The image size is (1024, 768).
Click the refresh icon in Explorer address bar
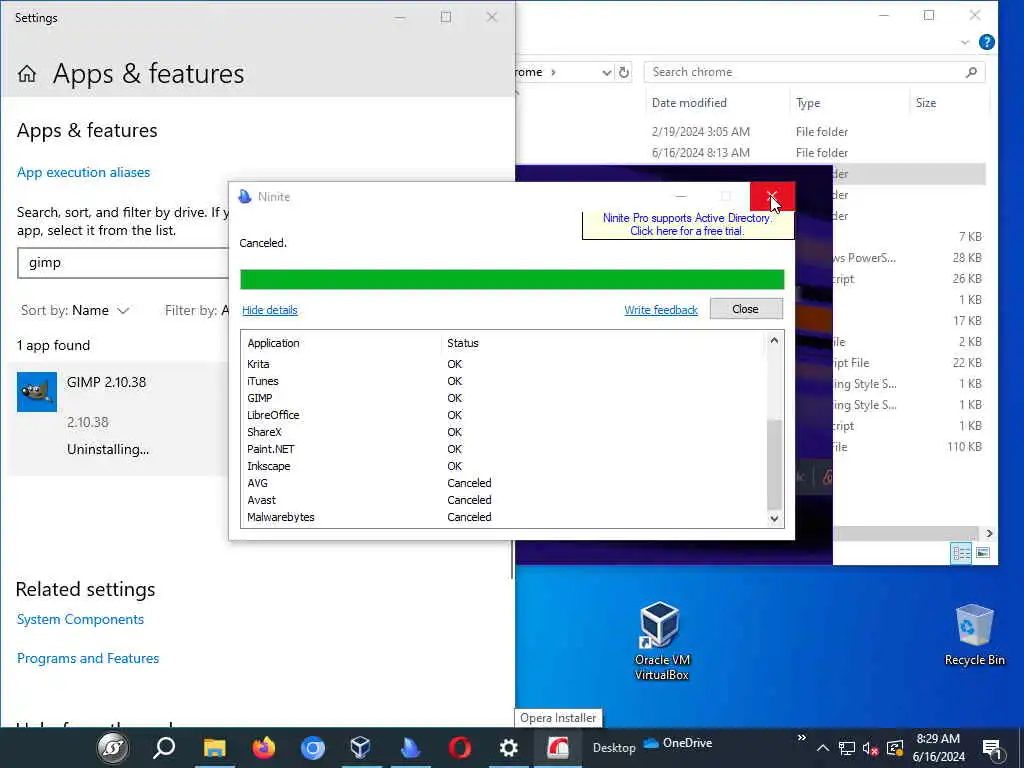point(624,72)
